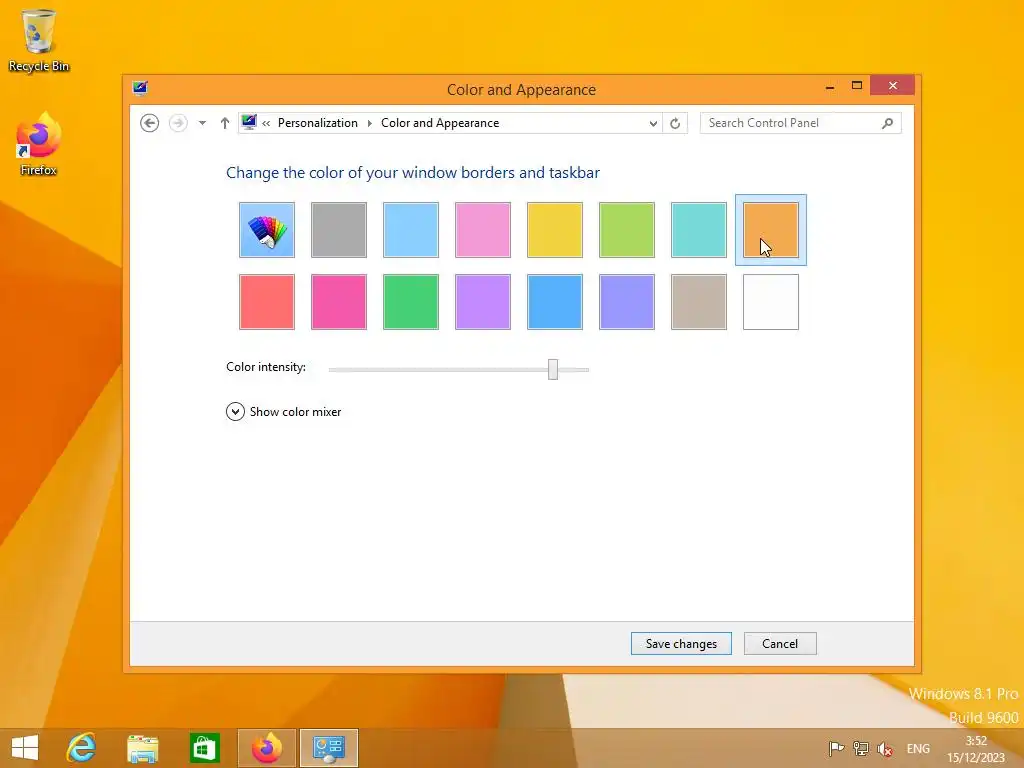Click the window title bar system icon
This screenshot has width=1024, height=768.
(140, 88)
